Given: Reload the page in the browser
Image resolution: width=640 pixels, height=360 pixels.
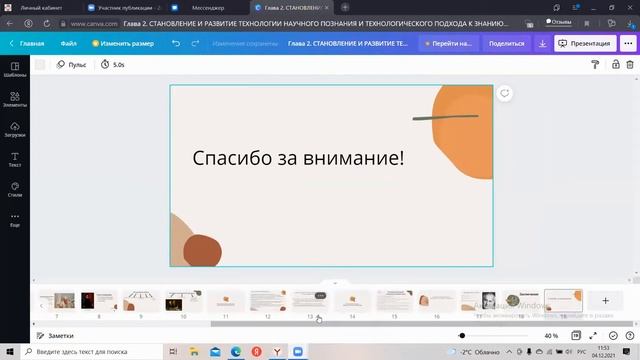Looking at the screenshot, I should (47, 24).
